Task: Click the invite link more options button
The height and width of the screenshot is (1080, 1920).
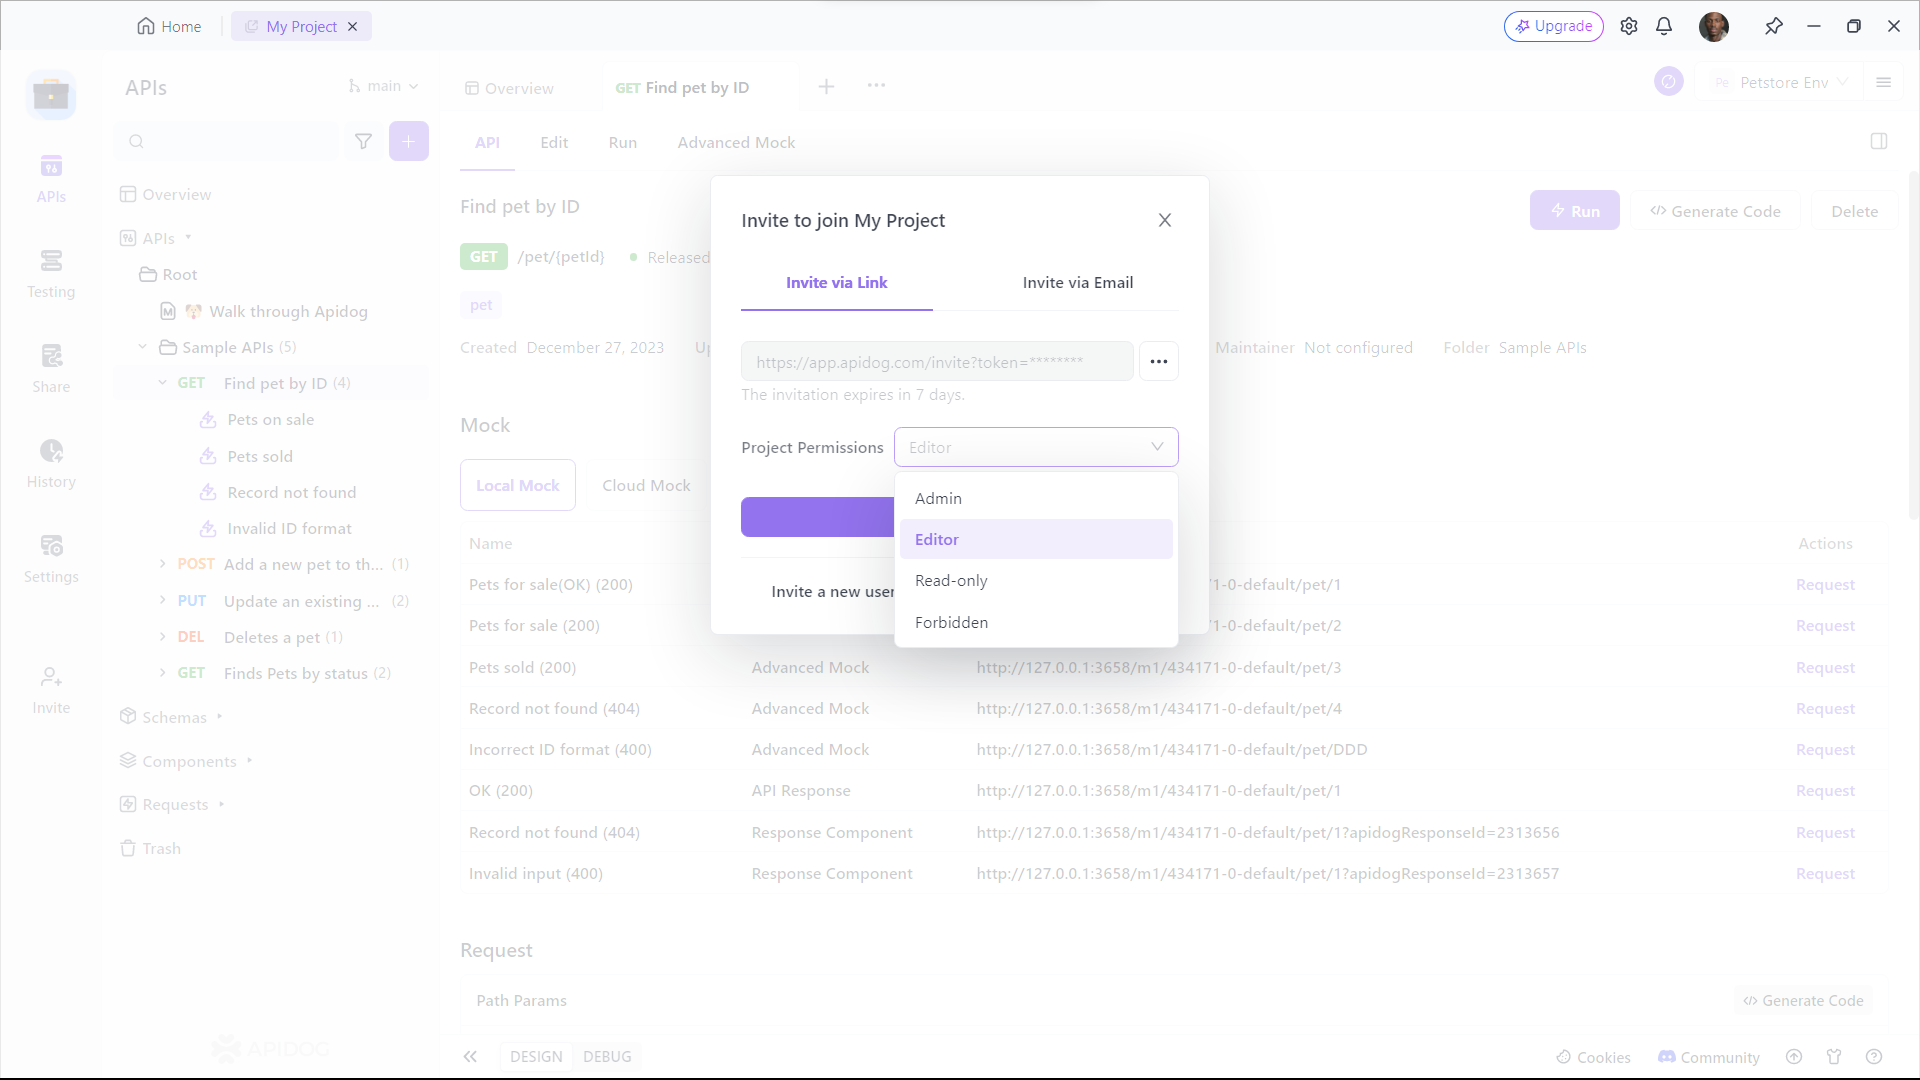Action: point(1158,361)
